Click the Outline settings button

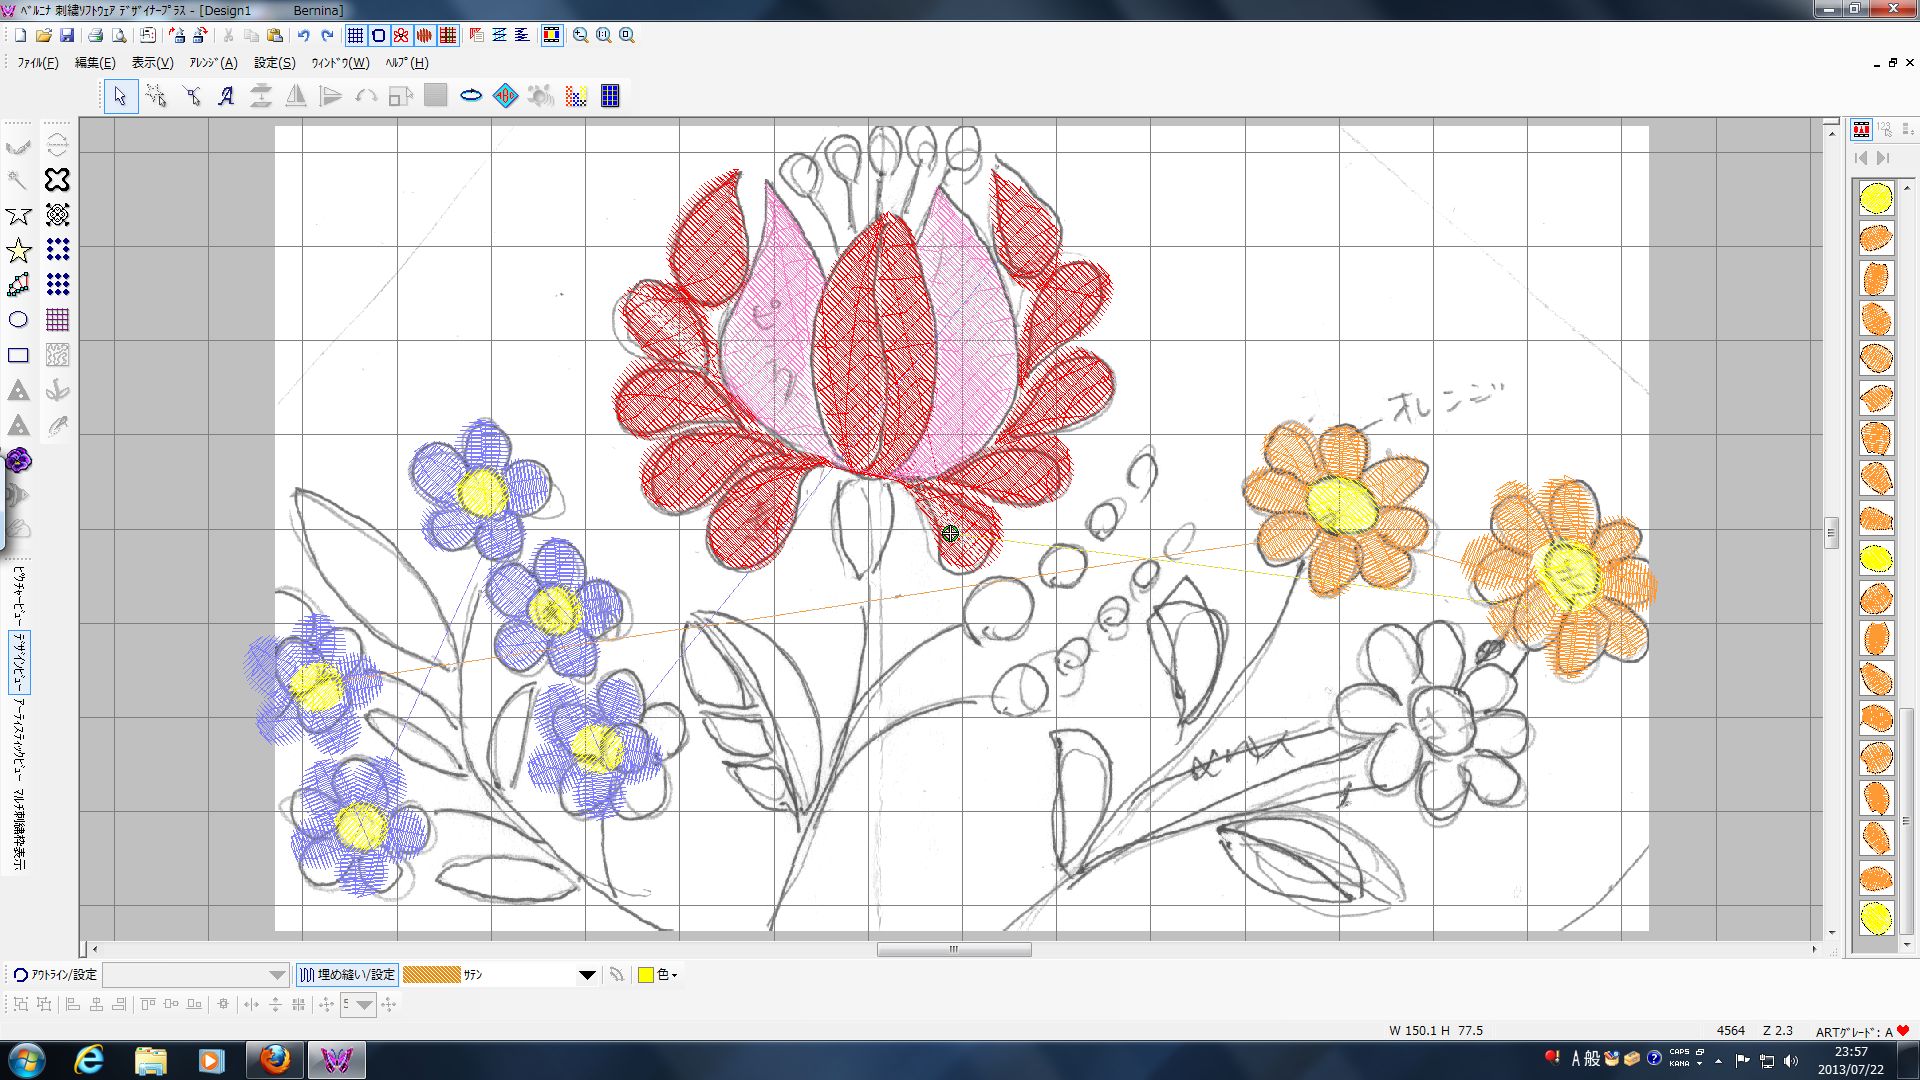click(56, 975)
